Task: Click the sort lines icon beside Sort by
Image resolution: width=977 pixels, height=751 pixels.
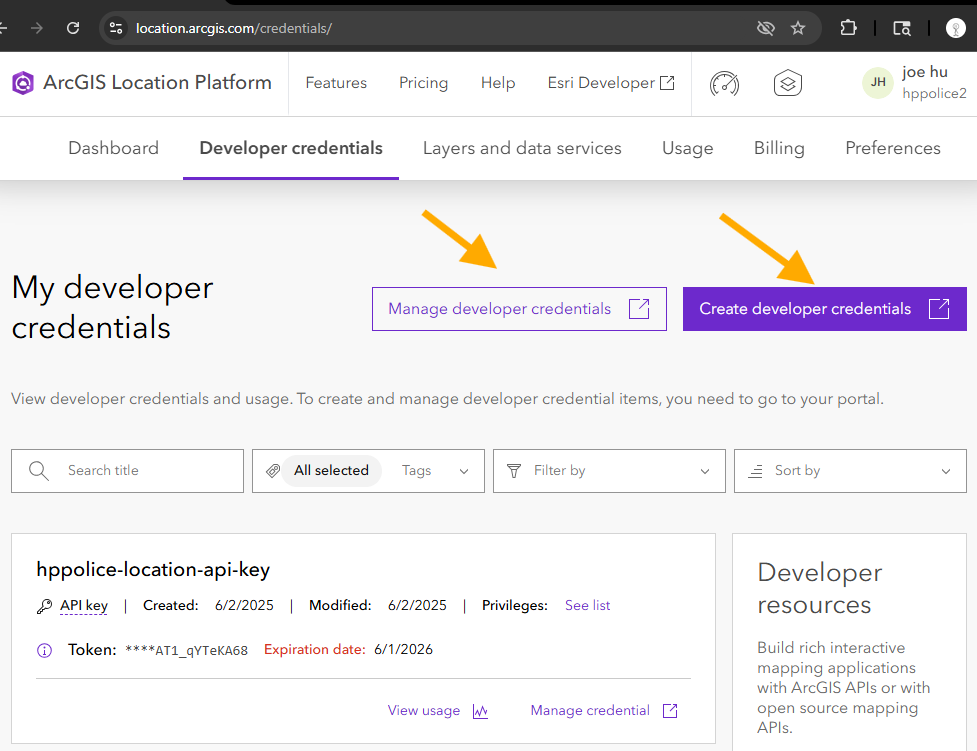Action: pyautogui.click(x=755, y=471)
